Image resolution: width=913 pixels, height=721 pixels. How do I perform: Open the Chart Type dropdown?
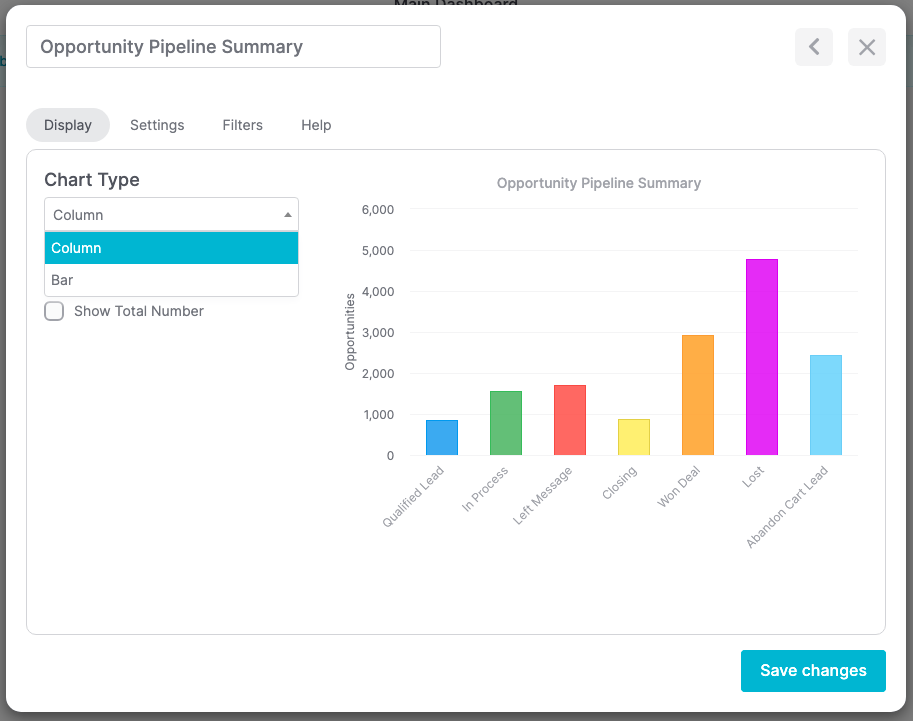[x=170, y=214]
